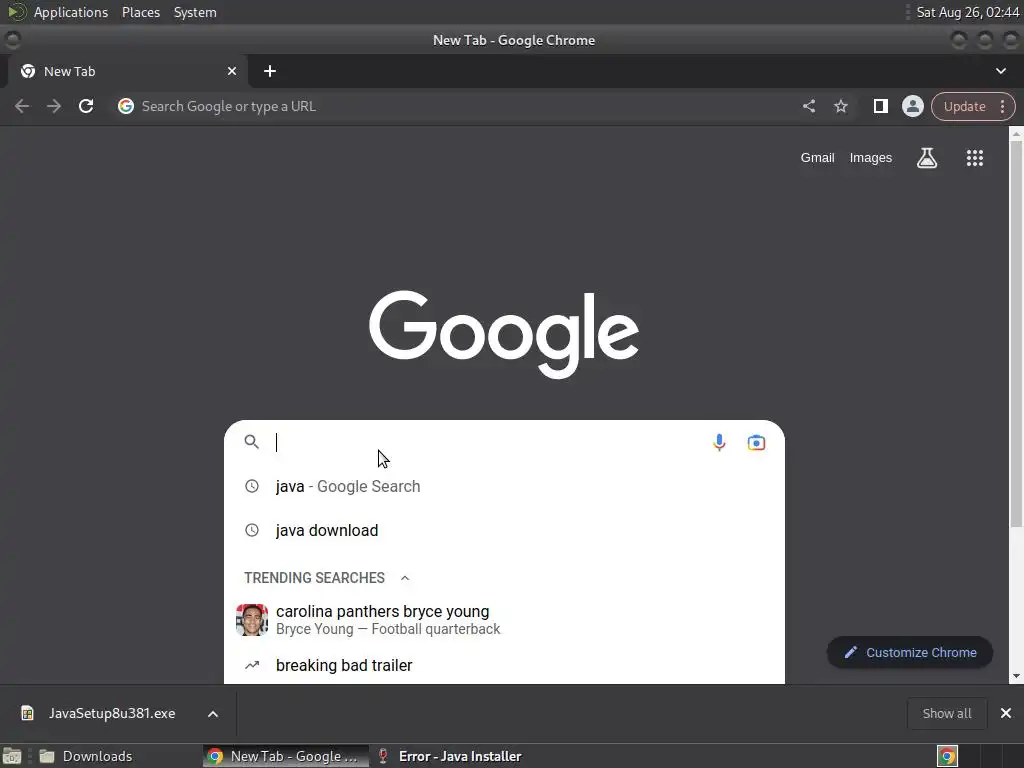Close the downloads bar
This screenshot has height=768, width=1024.
tap(1006, 713)
